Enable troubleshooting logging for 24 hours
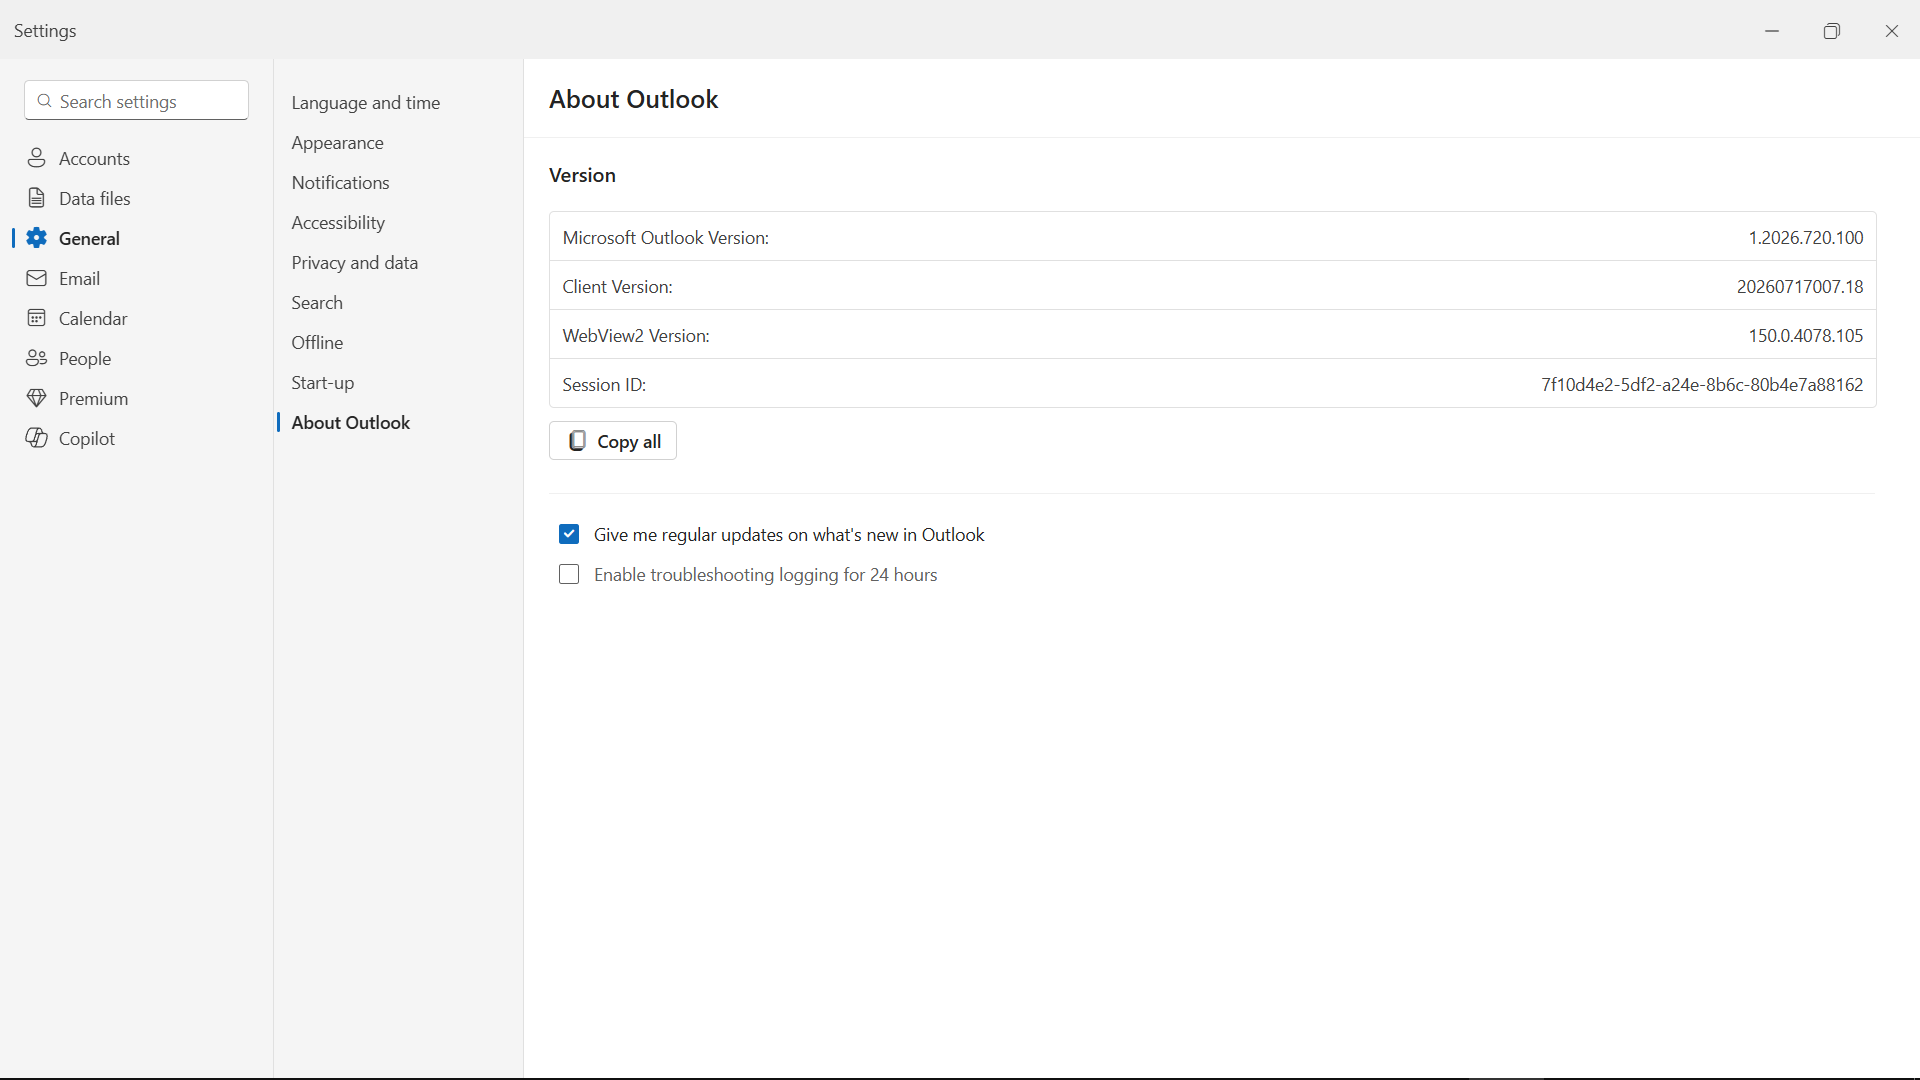The width and height of the screenshot is (1920, 1080). (x=569, y=574)
